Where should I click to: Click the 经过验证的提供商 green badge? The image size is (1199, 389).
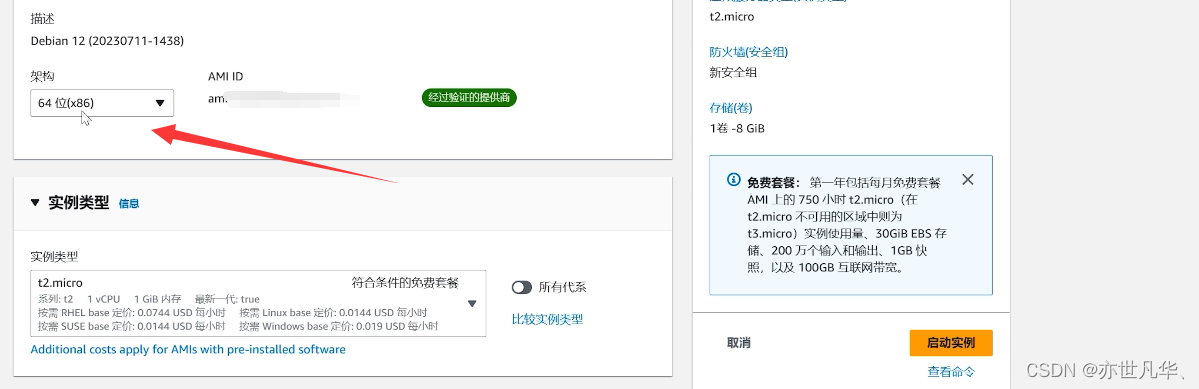point(470,98)
